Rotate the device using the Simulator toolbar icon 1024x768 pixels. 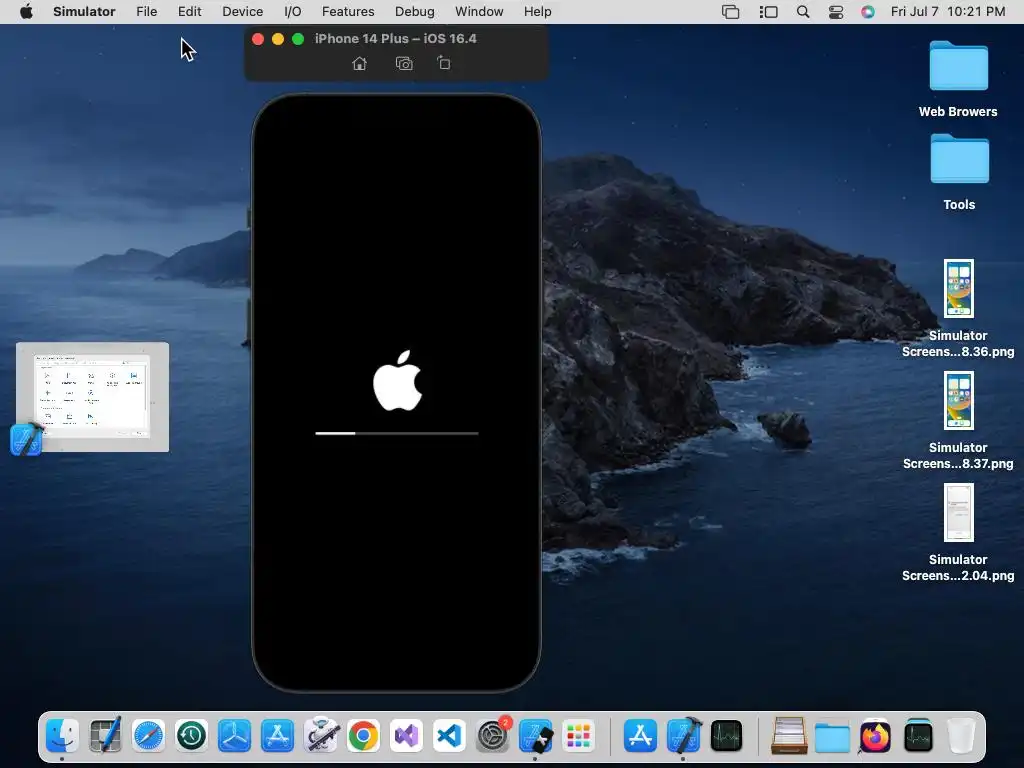(x=443, y=63)
